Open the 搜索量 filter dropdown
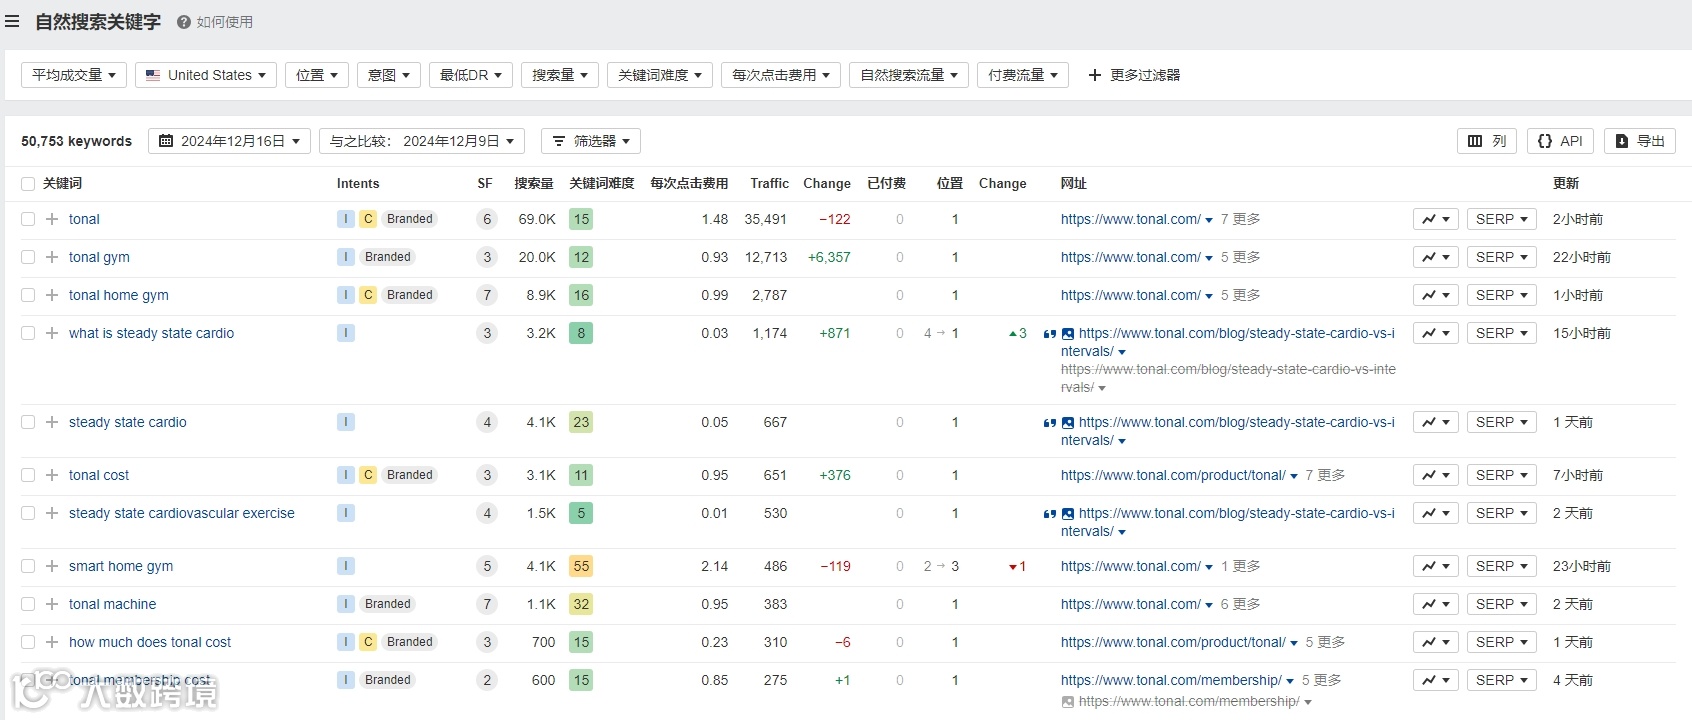This screenshot has width=1692, height=720. [560, 75]
